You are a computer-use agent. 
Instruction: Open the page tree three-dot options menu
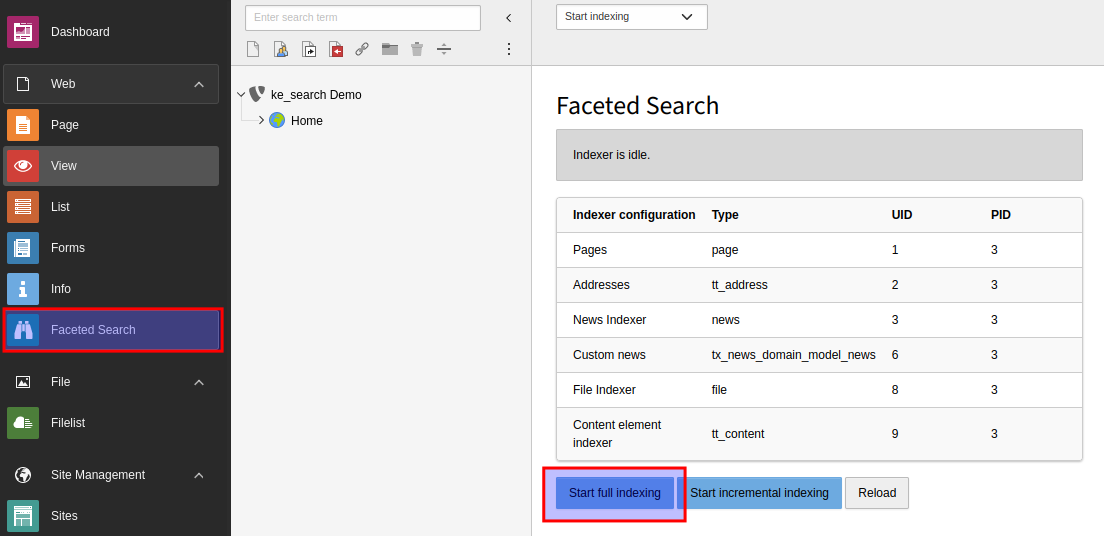(508, 49)
